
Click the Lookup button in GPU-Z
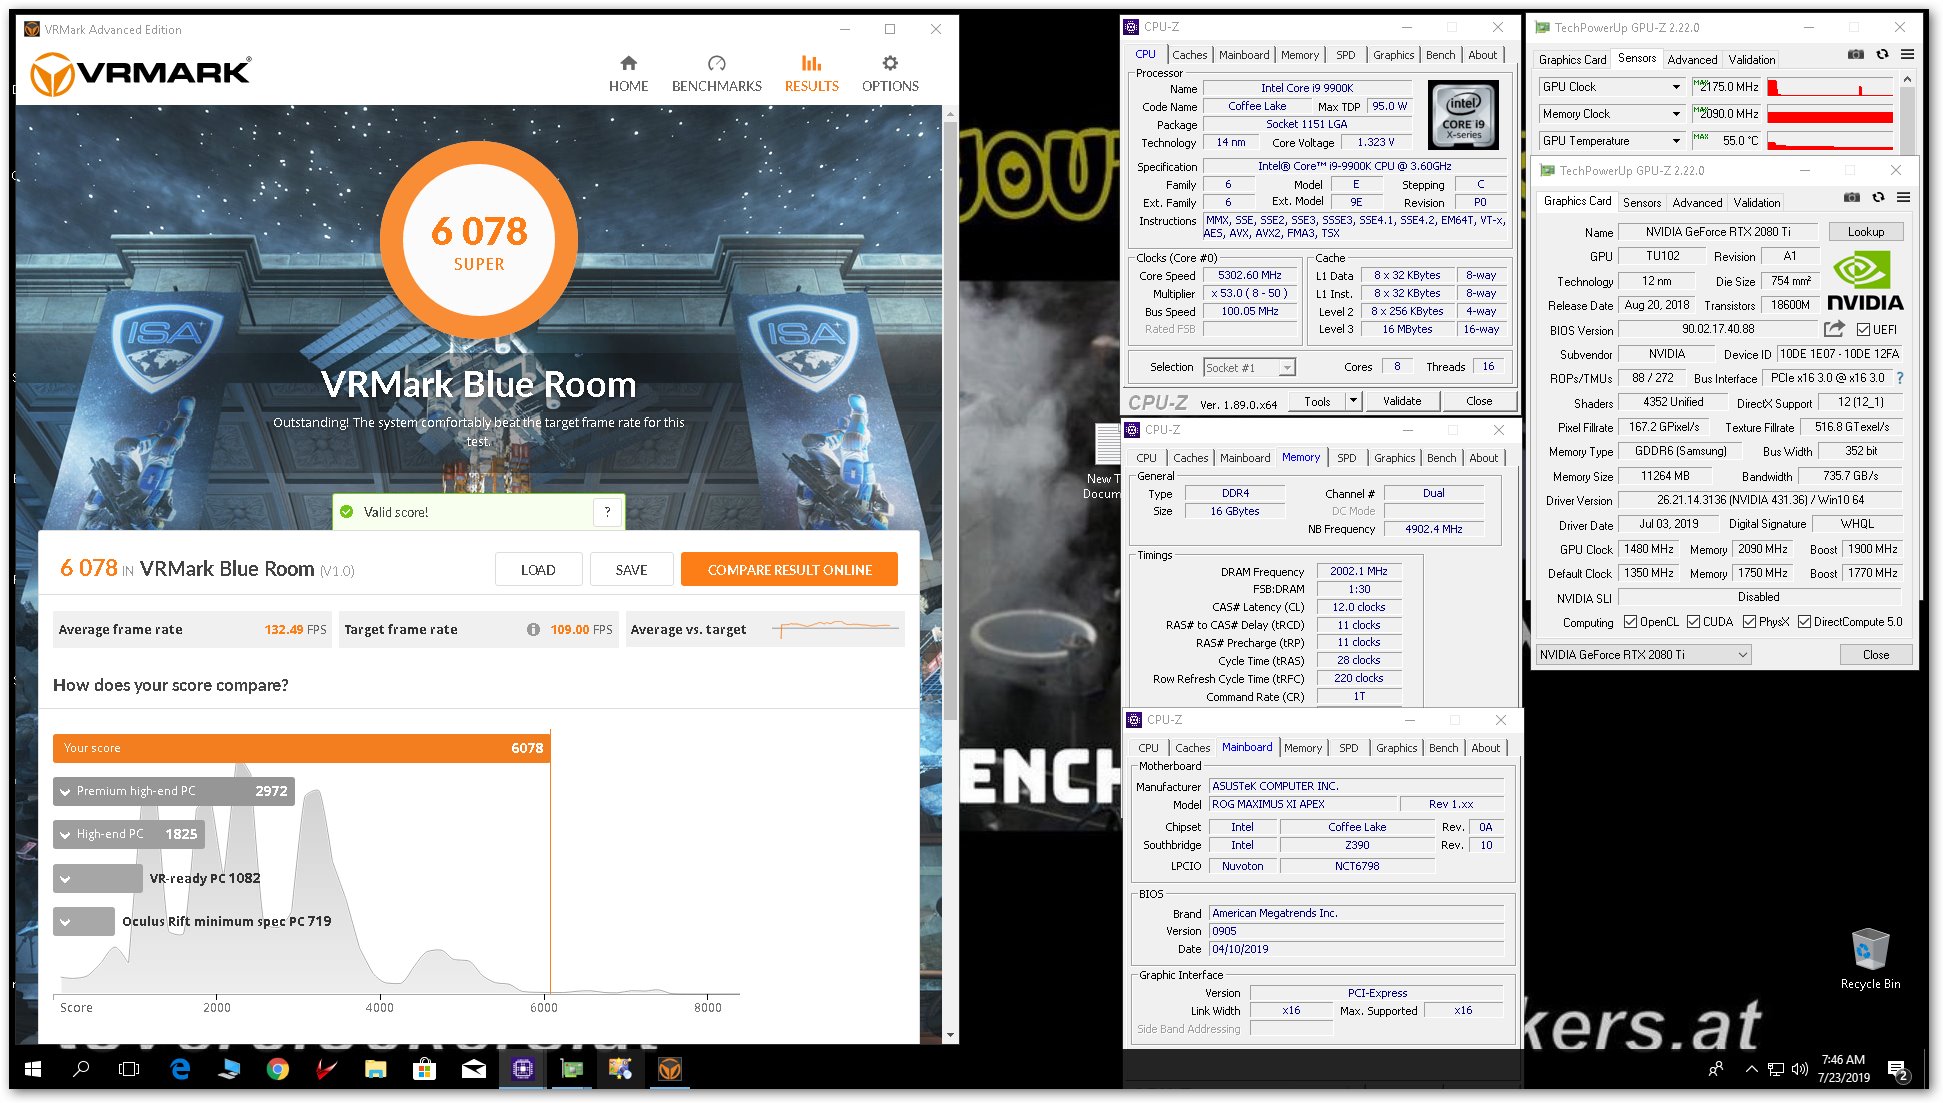click(1865, 232)
